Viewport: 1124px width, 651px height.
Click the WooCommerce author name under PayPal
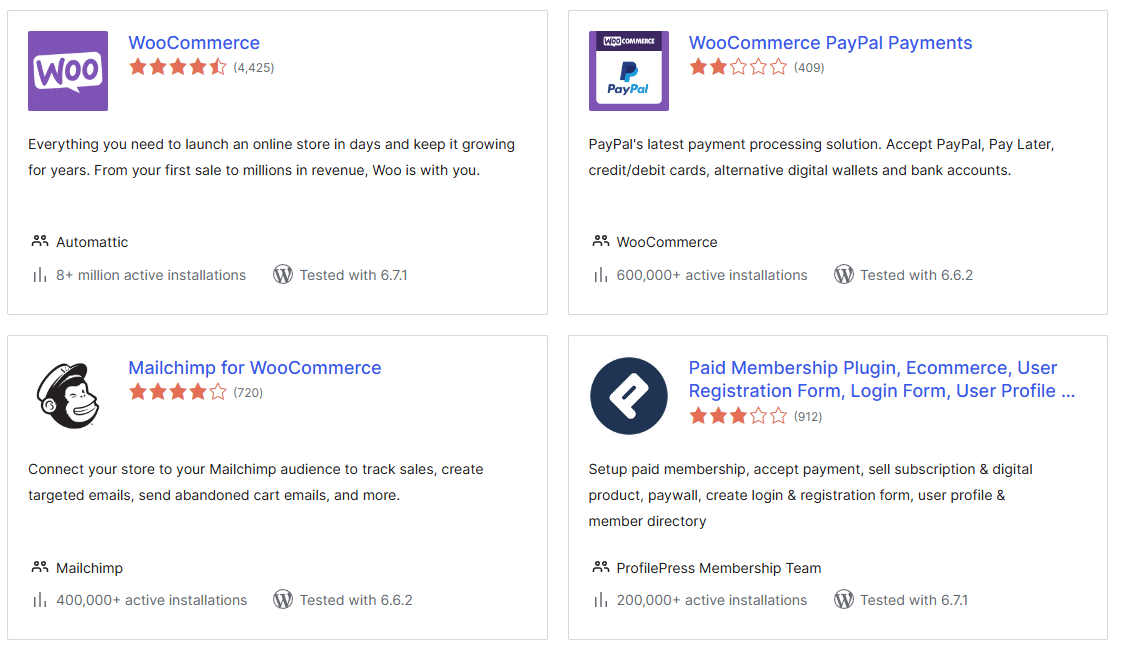tap(667, 242)
